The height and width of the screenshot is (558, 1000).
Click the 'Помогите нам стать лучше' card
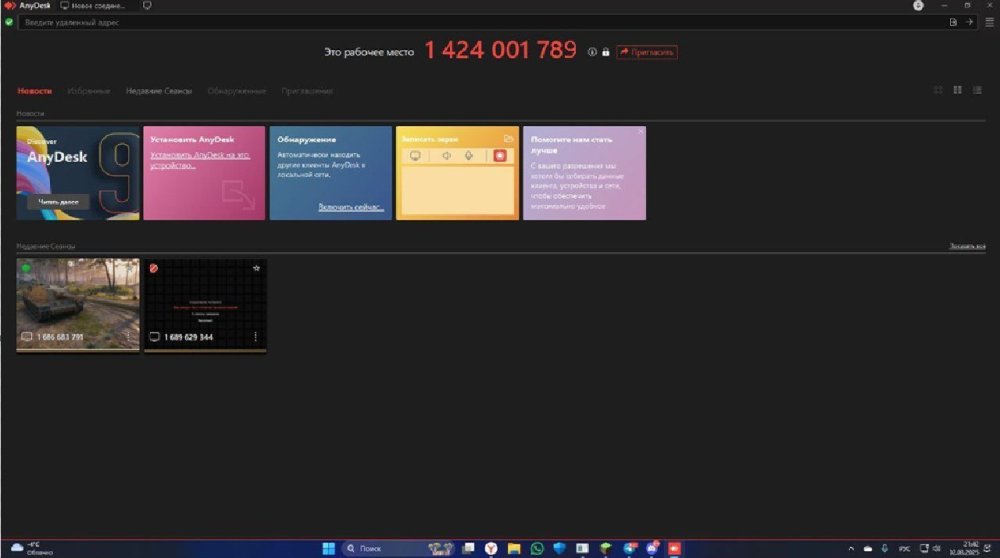click(x=584, y=173)
